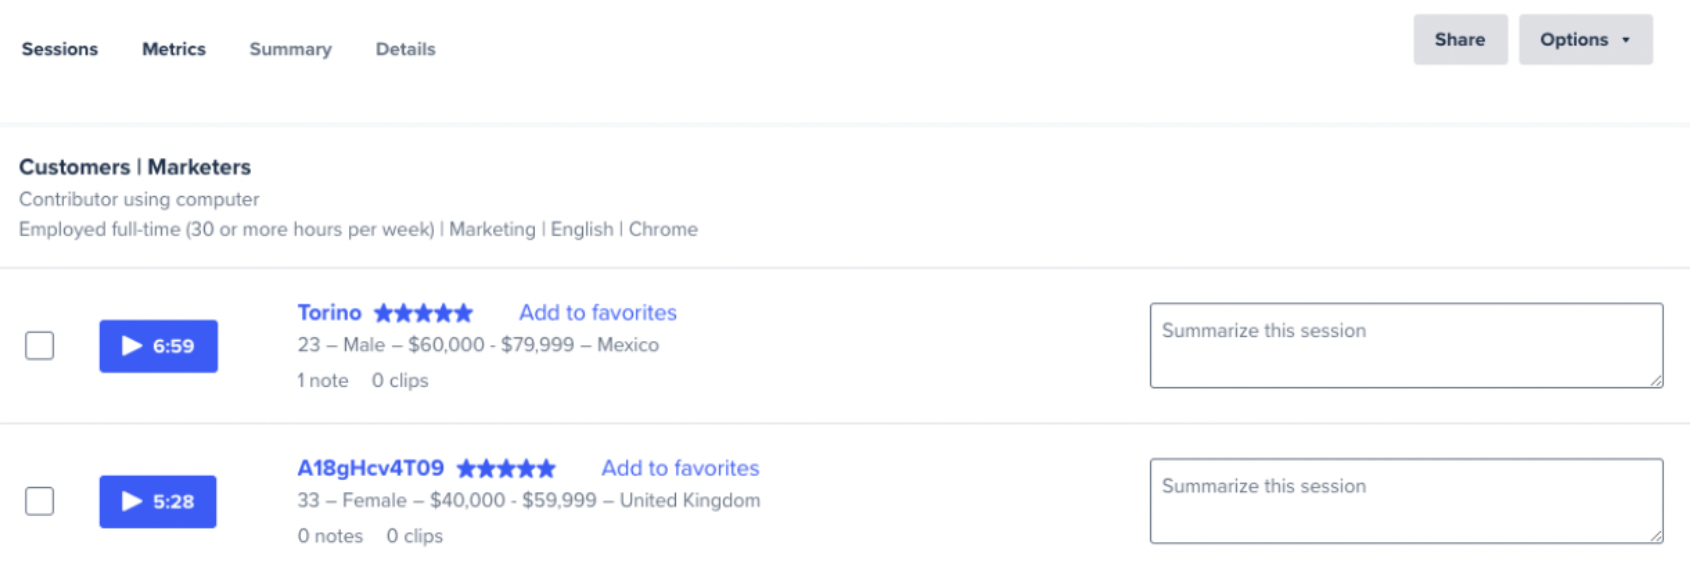This screenshot has height=586, width=1690.
Task: Open the Options dropdown menu
Action: (1585, 40)
